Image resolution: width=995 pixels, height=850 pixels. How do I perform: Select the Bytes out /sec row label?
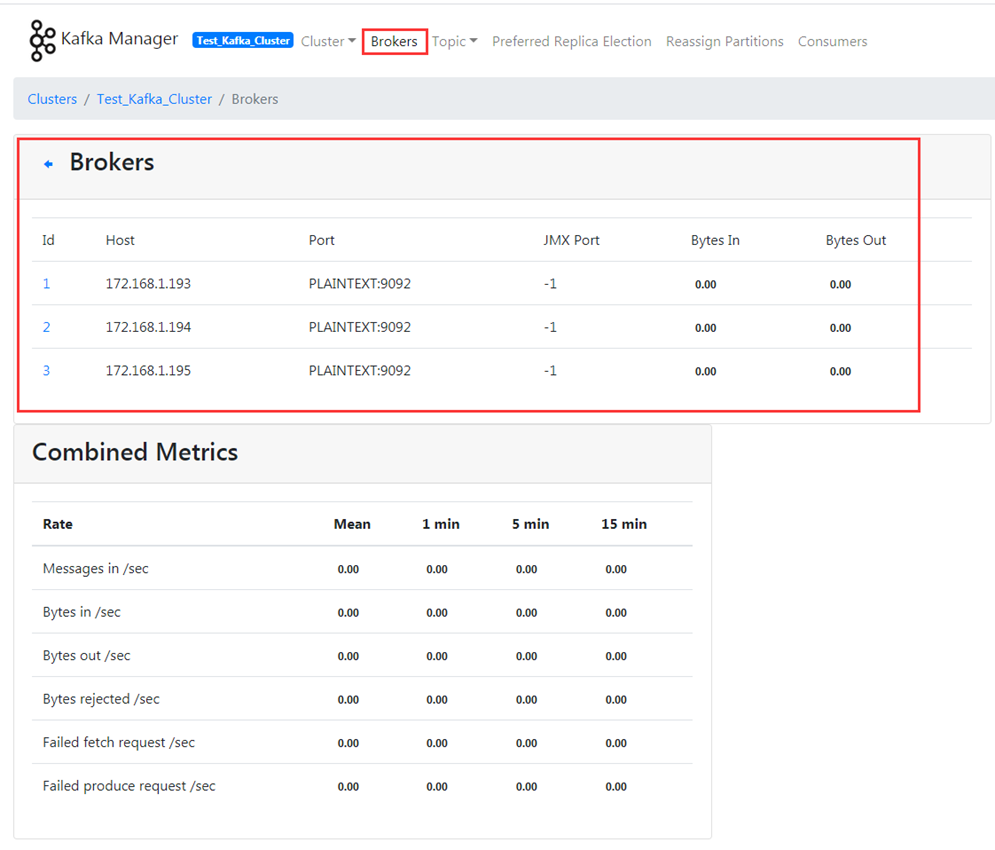[x=86, y=656]
